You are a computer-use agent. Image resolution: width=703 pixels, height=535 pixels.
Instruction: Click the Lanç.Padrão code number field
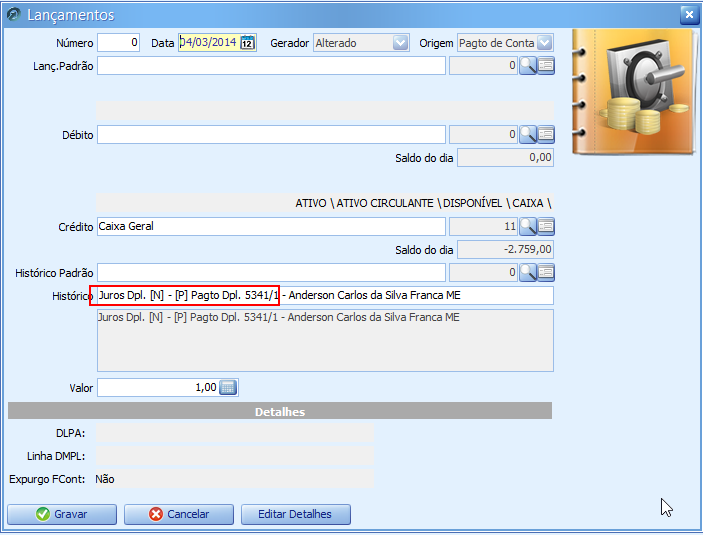[483, 65]
